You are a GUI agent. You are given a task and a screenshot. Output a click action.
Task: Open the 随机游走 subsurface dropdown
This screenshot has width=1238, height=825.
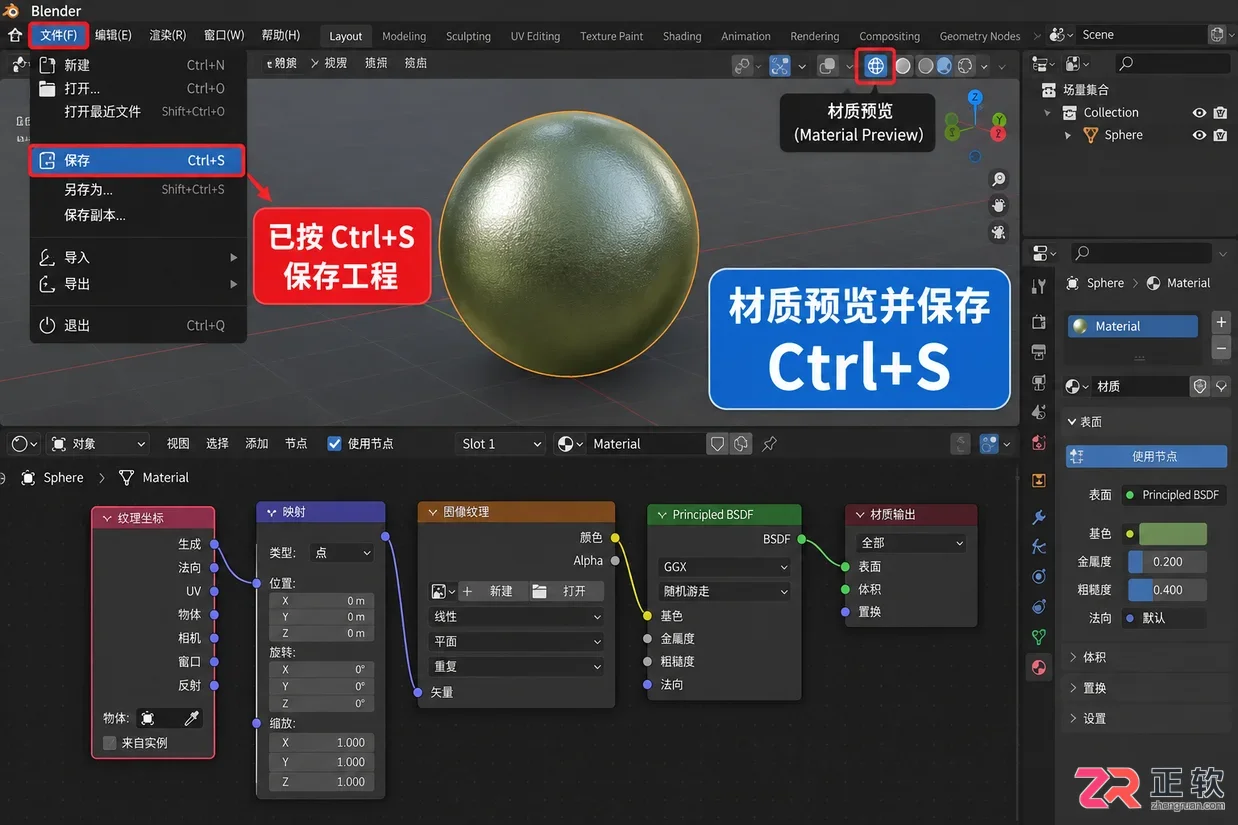(724, 591)
